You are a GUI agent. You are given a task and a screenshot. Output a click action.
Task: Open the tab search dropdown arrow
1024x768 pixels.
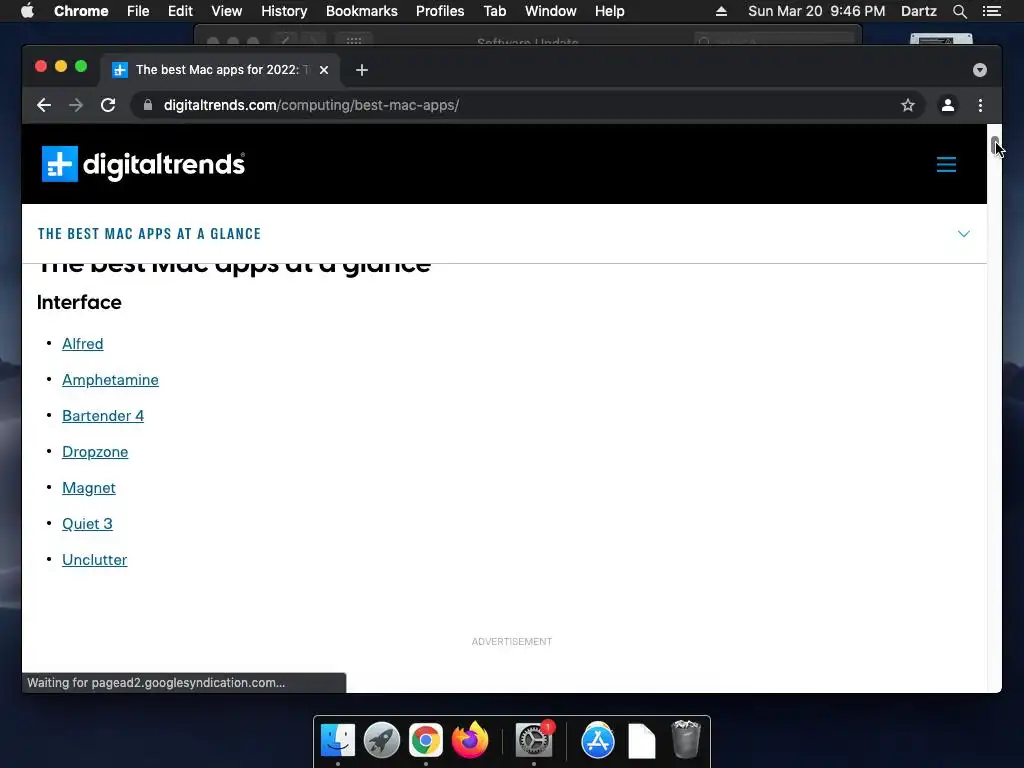pos(980,70)
